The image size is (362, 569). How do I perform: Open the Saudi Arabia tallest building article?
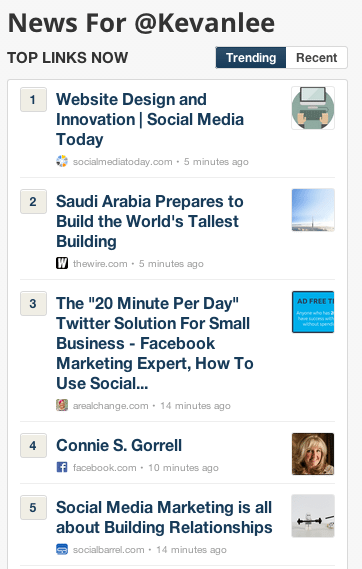pyautogui.click(x=149, y=221)
